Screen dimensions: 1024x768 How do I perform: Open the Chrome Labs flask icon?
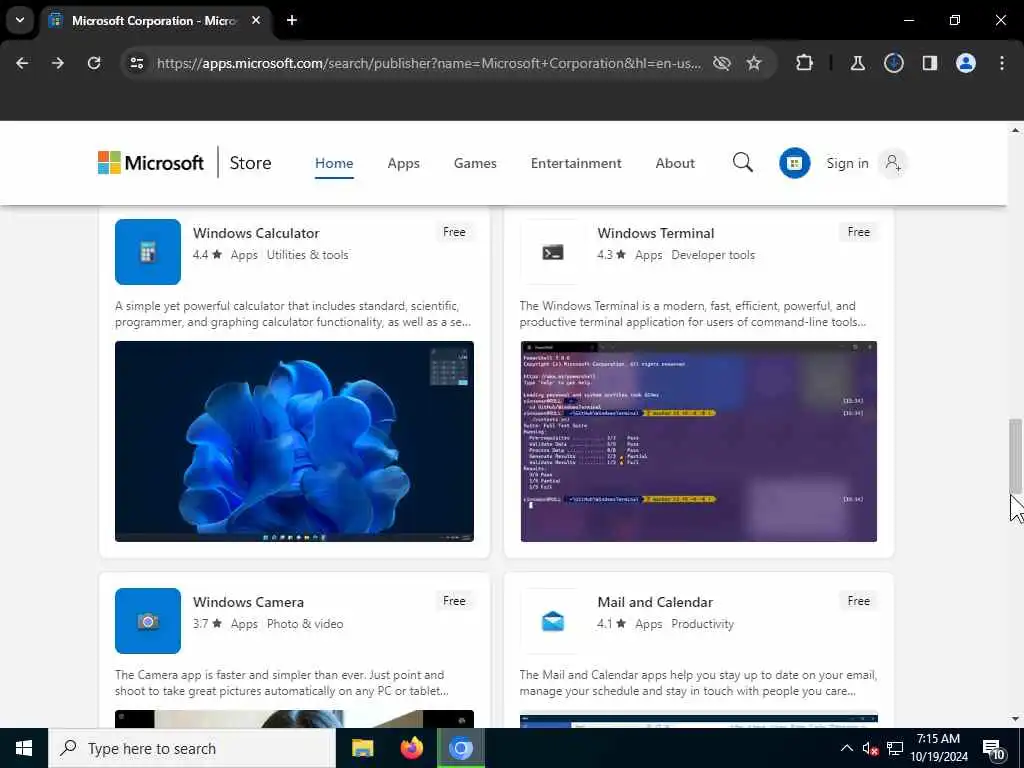pos(857,63)
